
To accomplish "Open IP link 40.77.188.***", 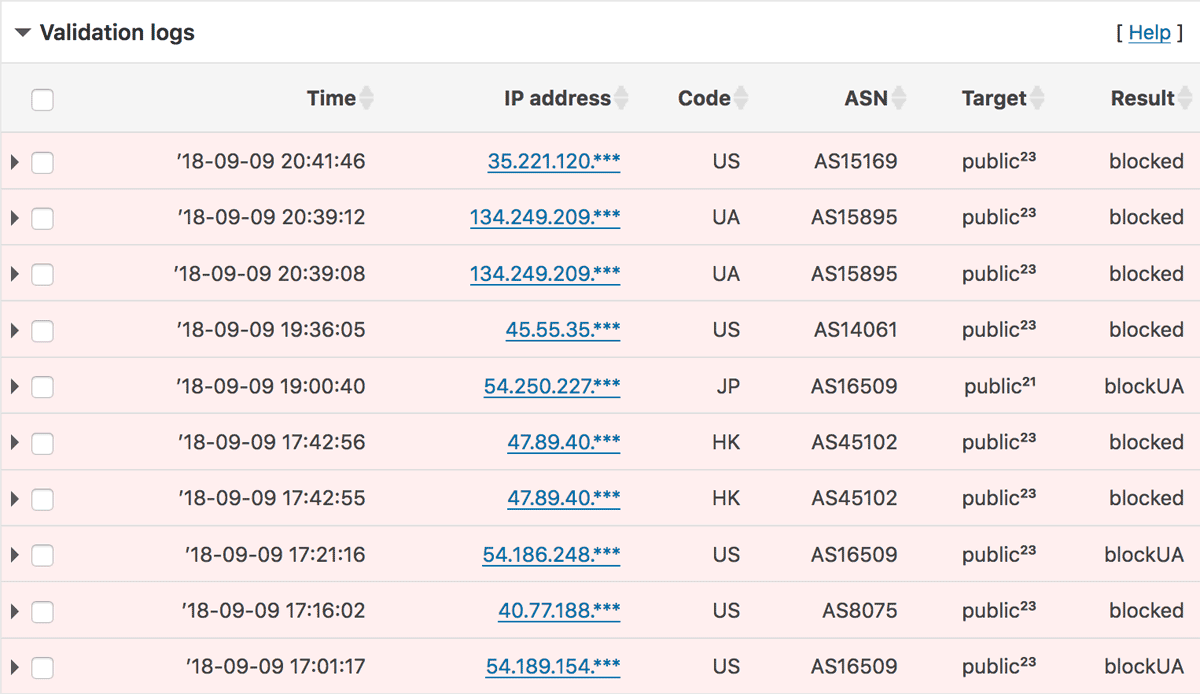I will click(559, 609).
